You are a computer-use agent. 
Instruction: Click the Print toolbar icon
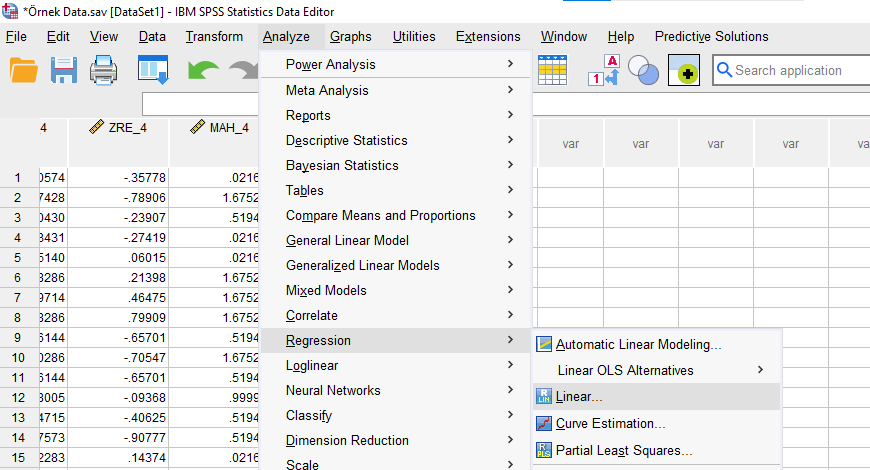(x=105, y=72)
